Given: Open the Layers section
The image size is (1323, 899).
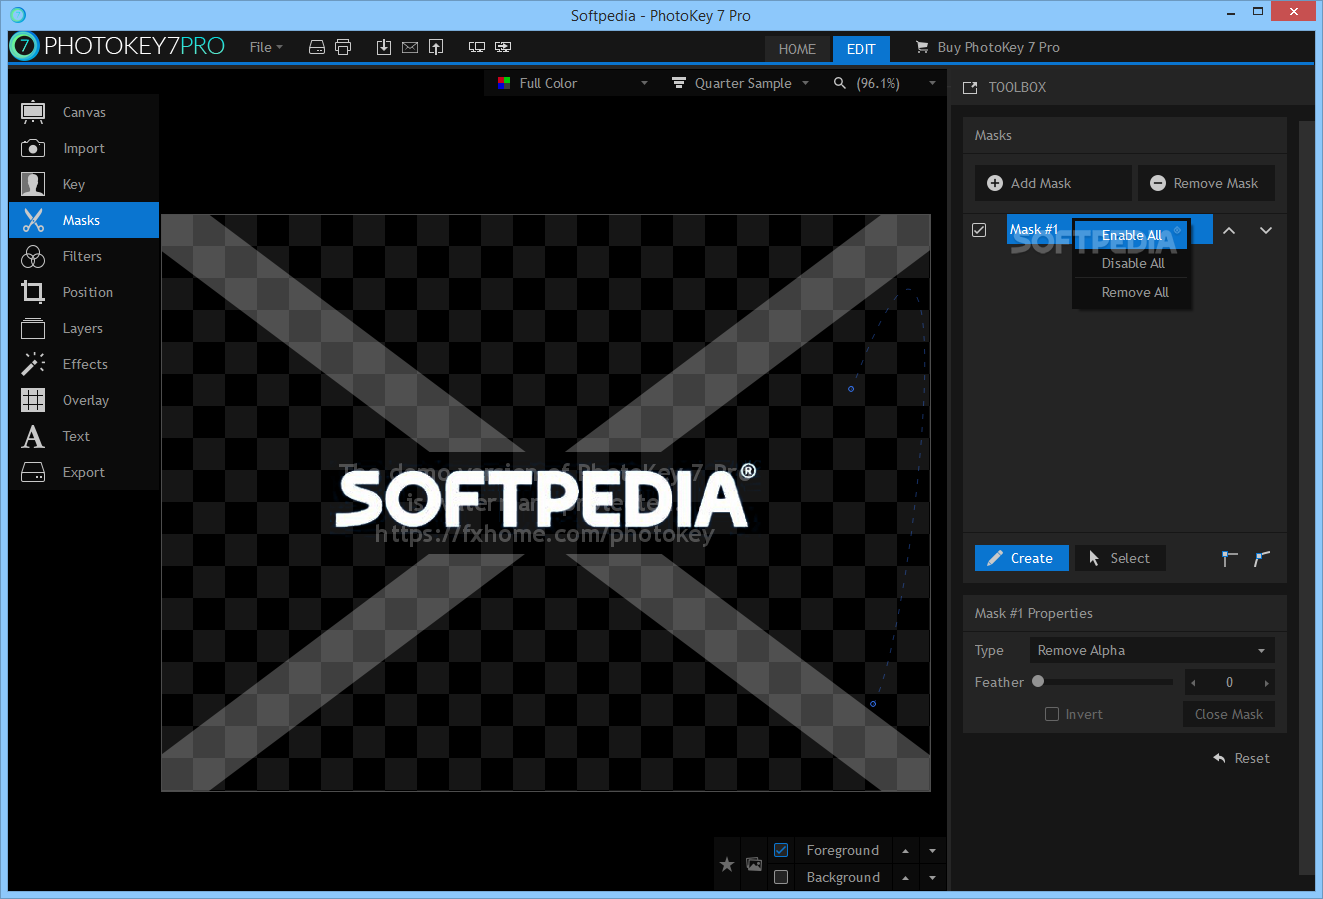Looking at the screenshot, I should (x=84, y=328).
